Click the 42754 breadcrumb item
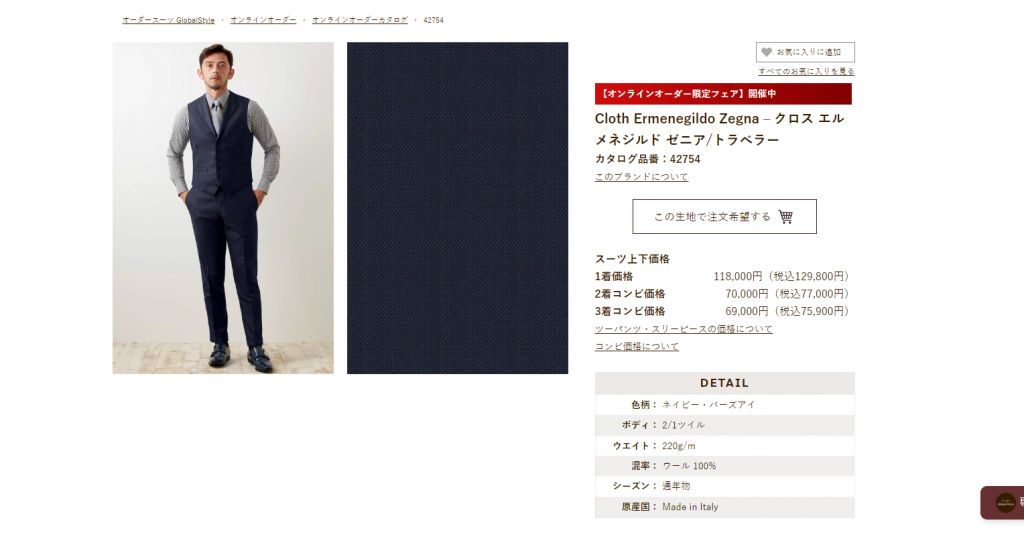 coord(434,20)
